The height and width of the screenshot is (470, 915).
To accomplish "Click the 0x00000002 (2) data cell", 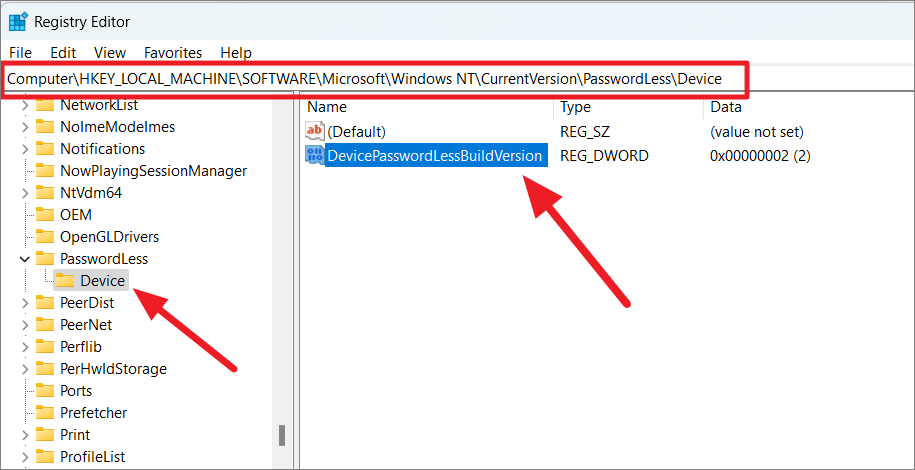I will coord(760,156).
